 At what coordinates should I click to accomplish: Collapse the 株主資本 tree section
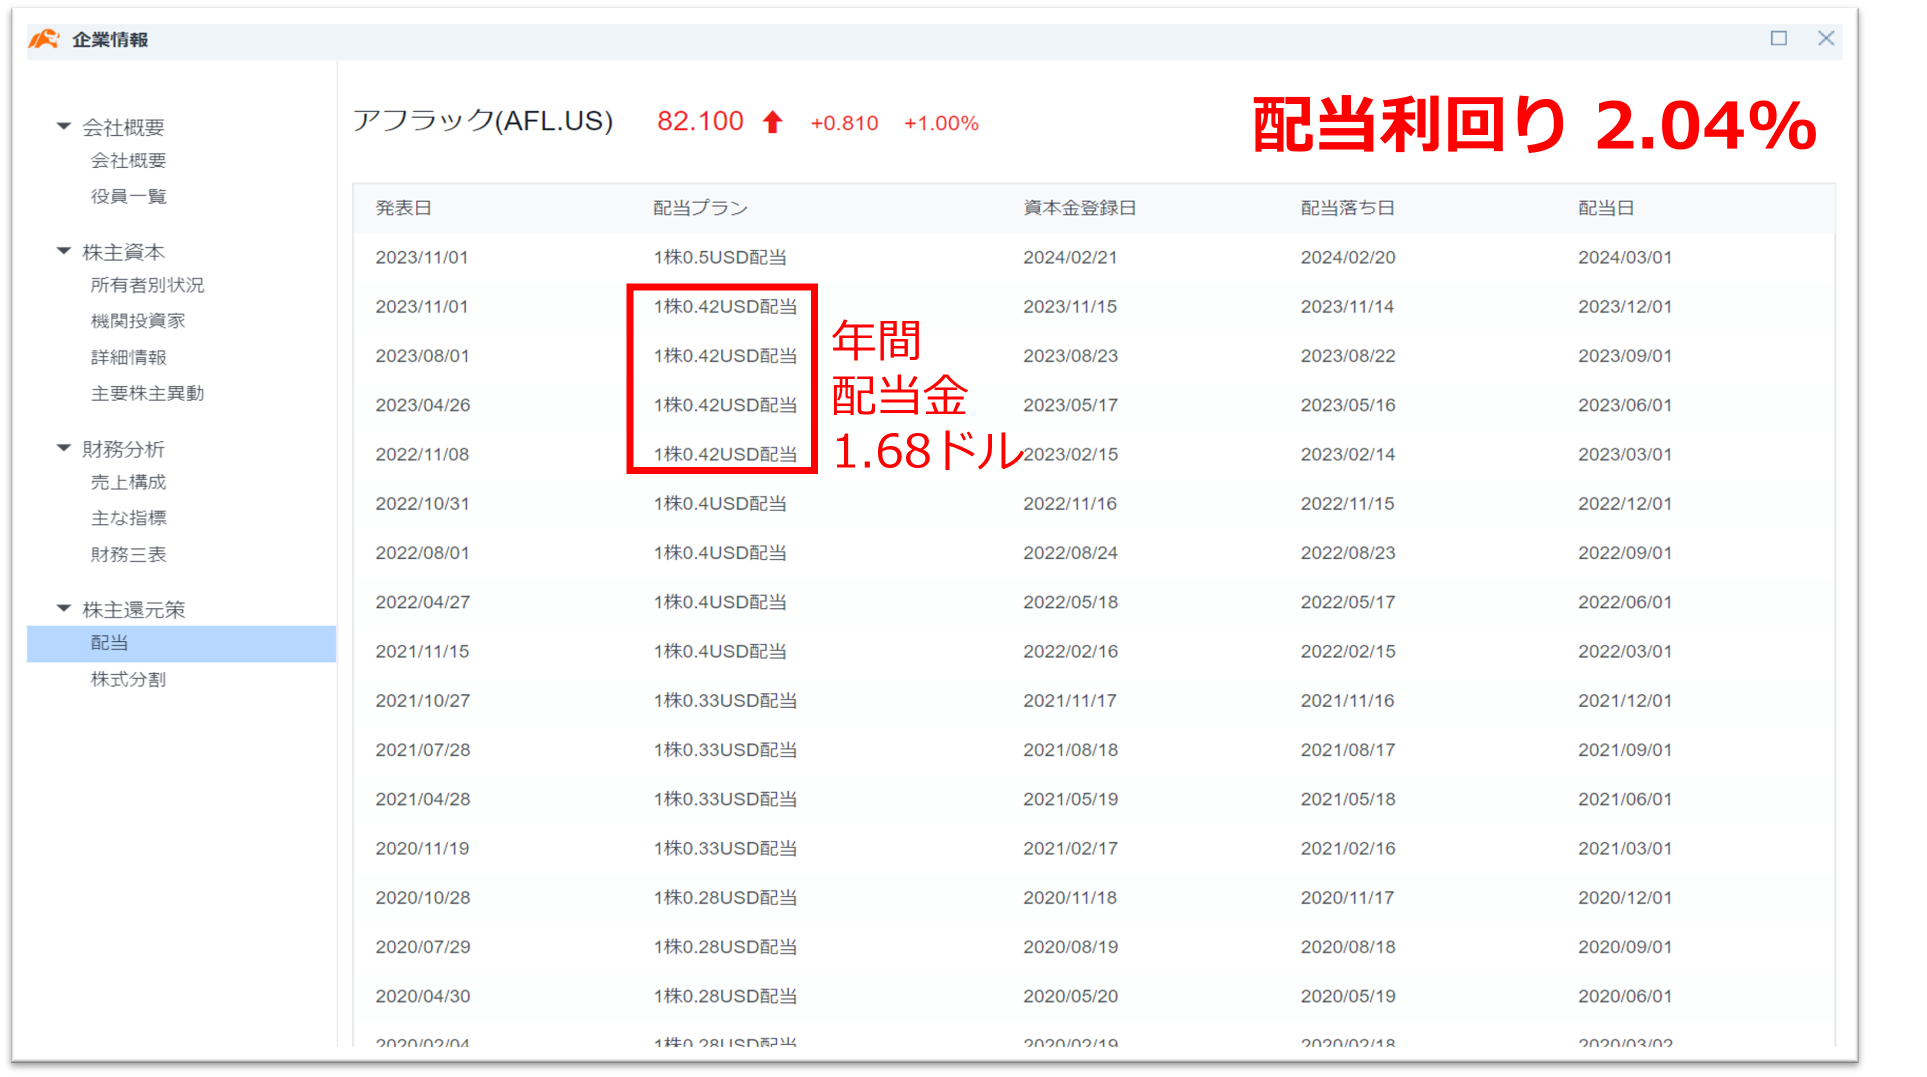pos(64,251)
